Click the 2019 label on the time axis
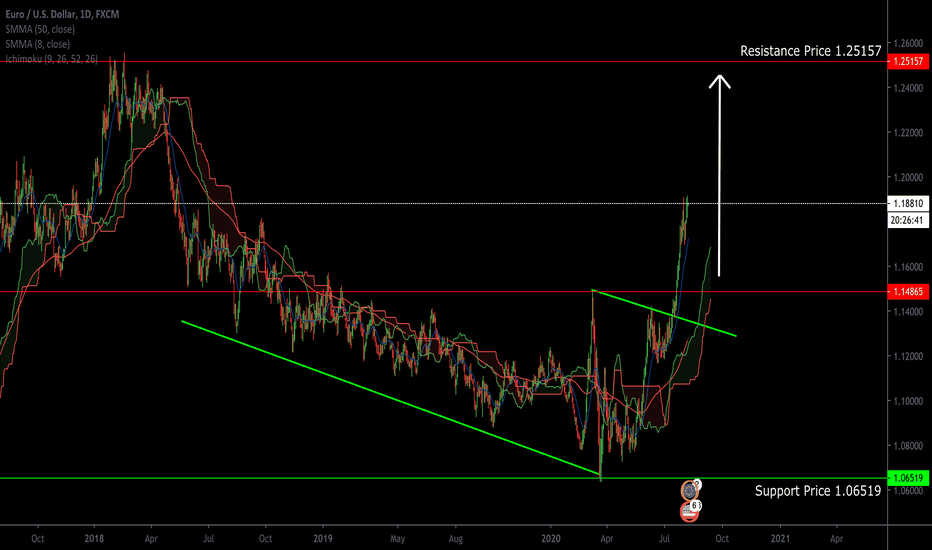Image resolution: width=932 pixels, height=550 pixels. 323,539
